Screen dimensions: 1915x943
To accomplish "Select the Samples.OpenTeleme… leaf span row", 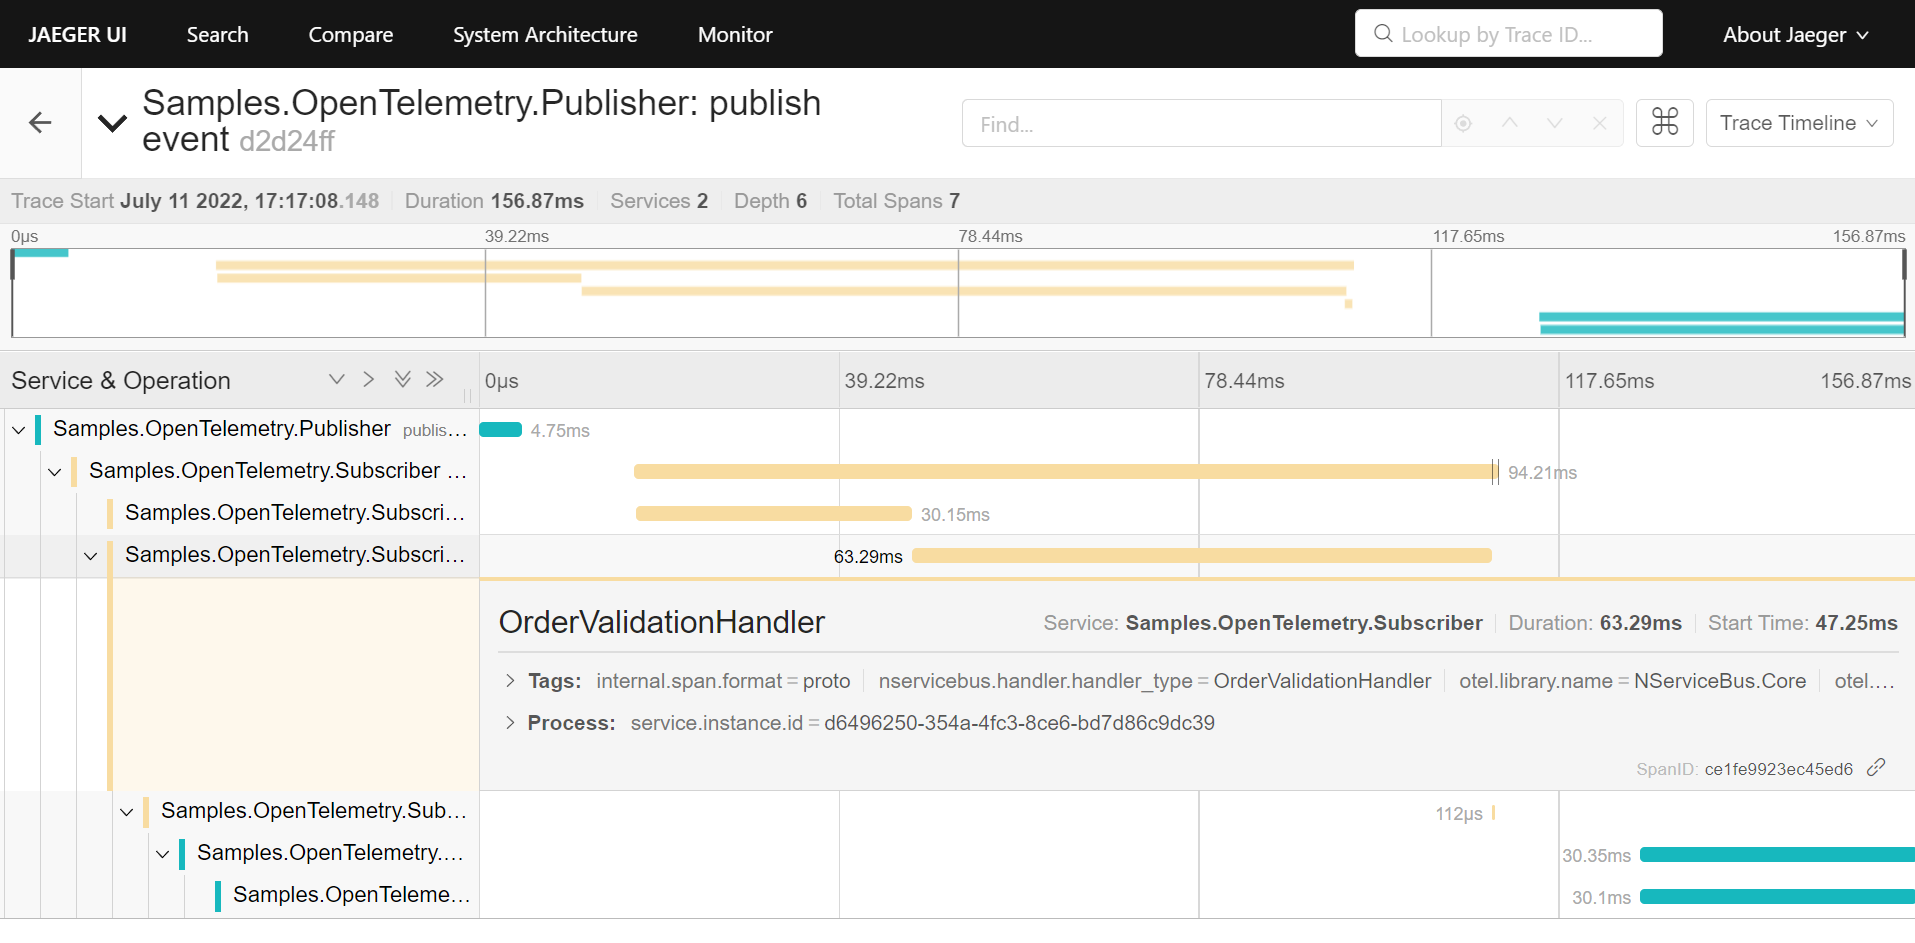I will (x=351, y=895).
